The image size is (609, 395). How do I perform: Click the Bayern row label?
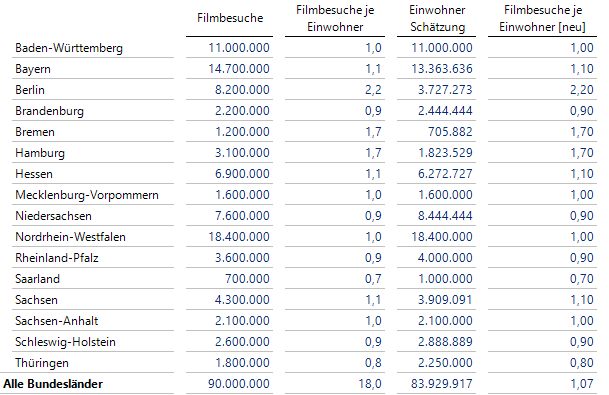click(33, 69)
